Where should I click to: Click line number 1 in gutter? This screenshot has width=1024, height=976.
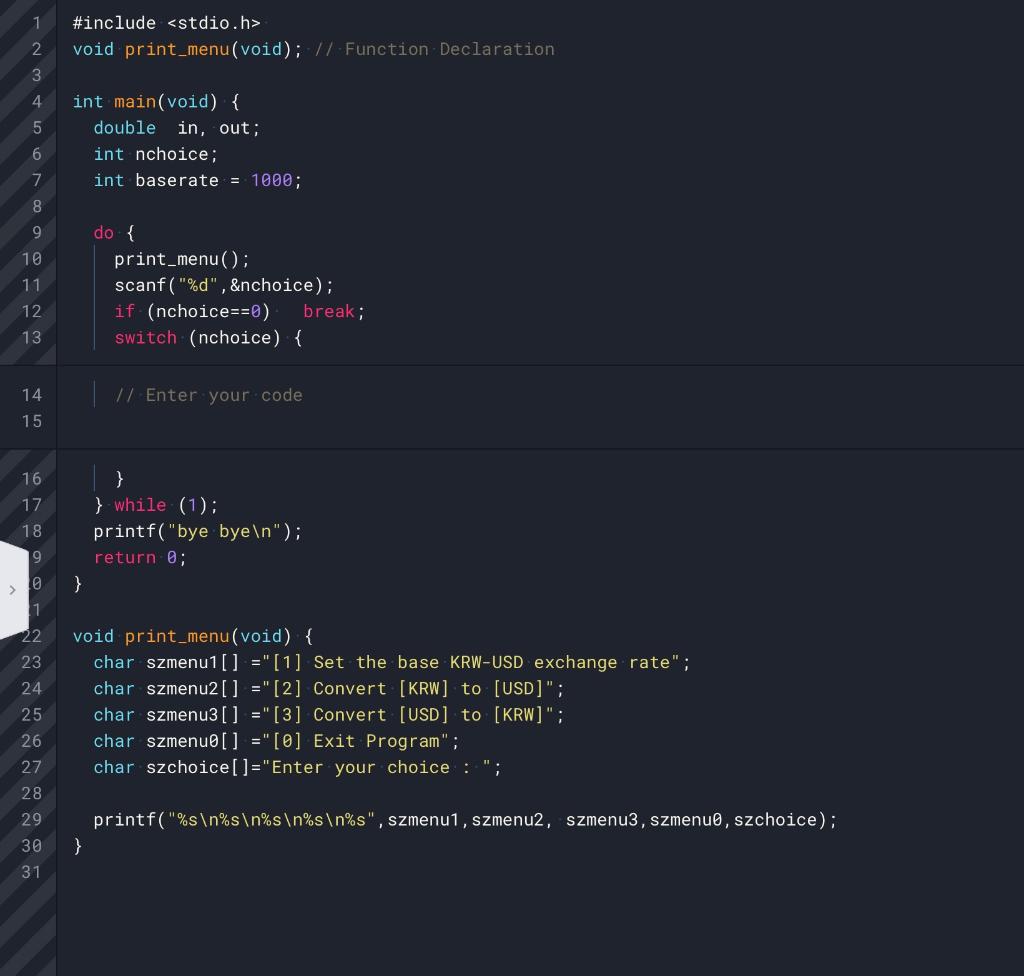click(x=37, y=23)
